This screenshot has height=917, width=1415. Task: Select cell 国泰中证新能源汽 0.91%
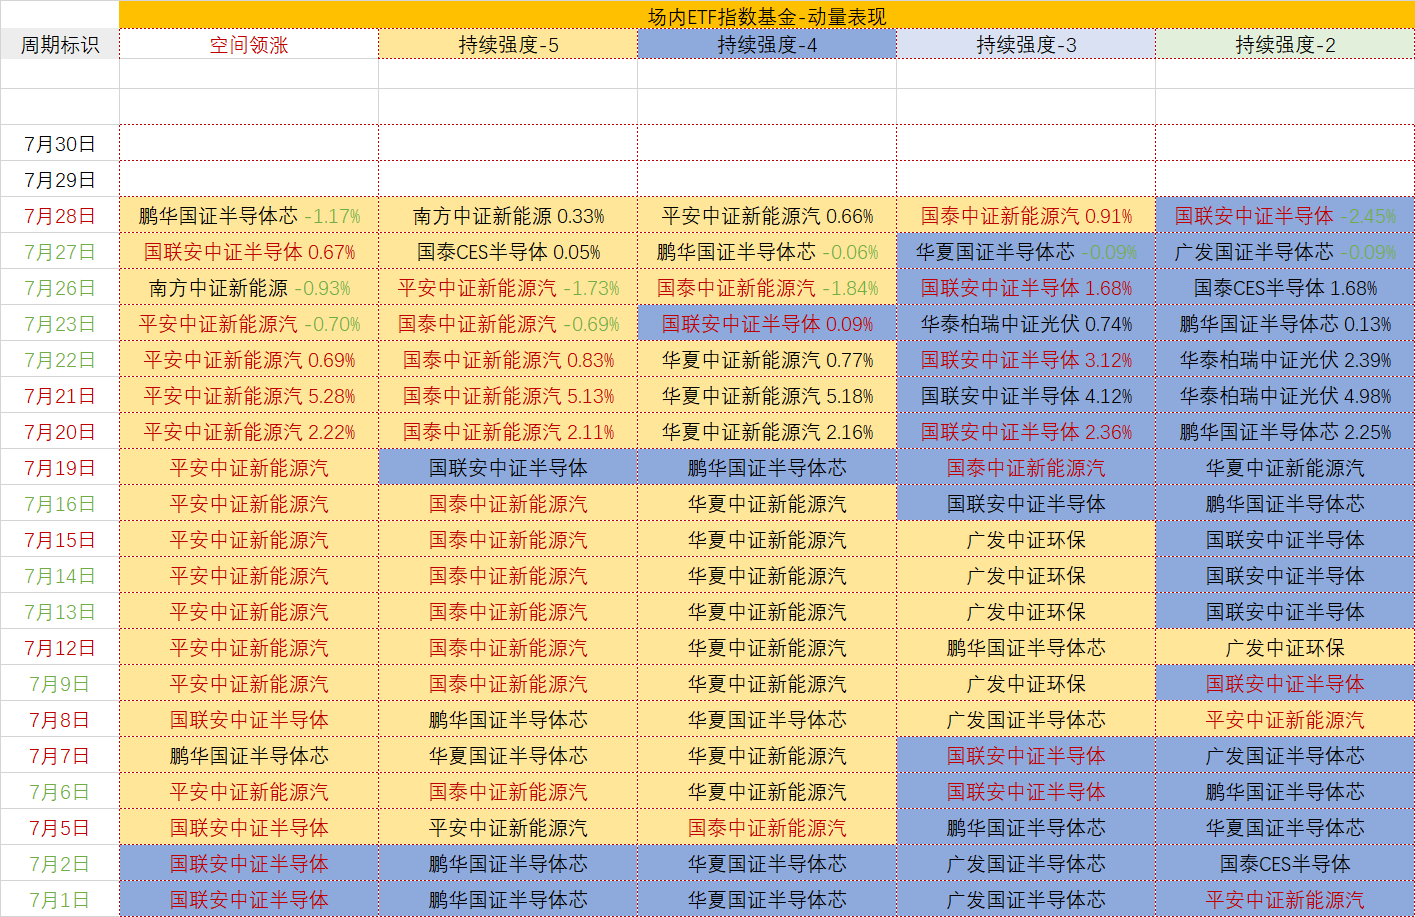[x=1026, y=216]
